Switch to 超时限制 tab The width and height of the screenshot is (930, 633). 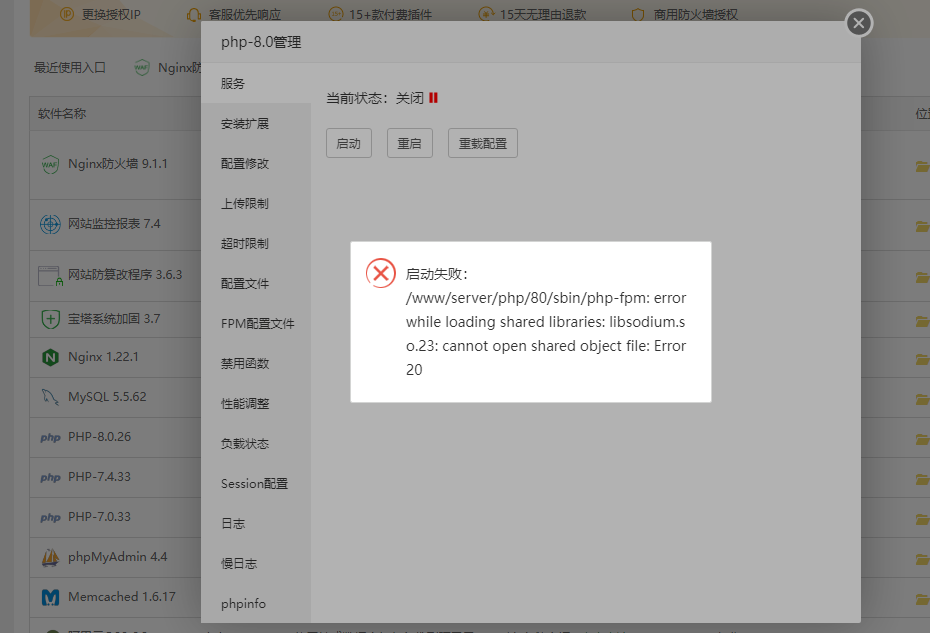[256, 243]
